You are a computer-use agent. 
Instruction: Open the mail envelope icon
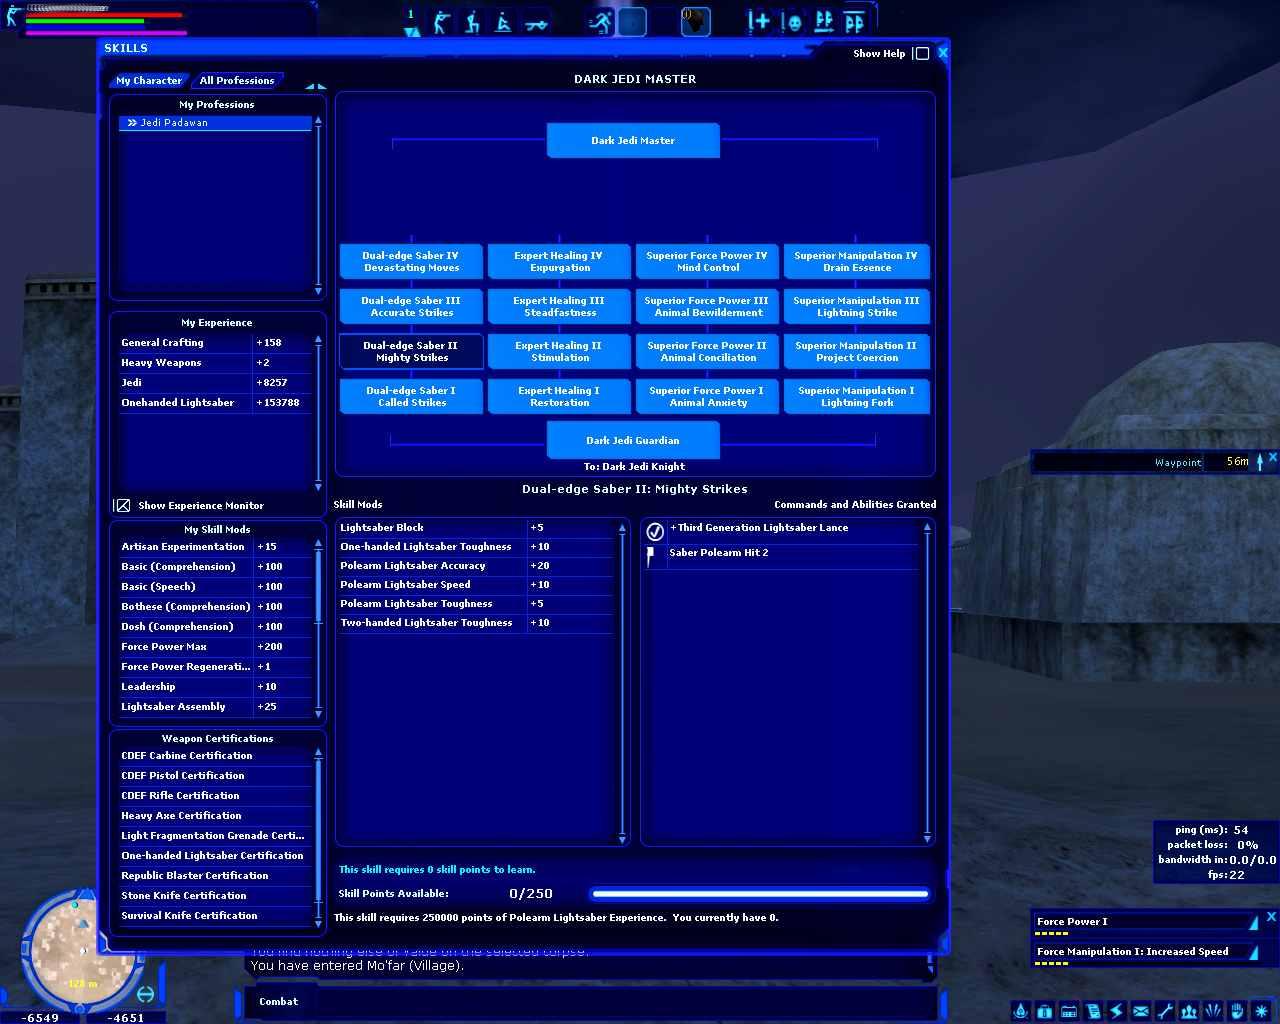click(x=1141, y=1011)
